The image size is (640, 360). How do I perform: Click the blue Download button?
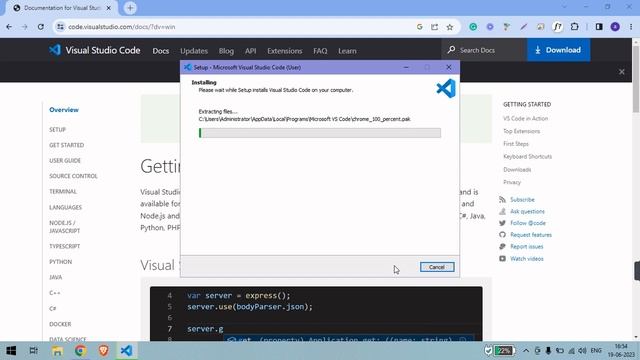click(x=558, y=50)
